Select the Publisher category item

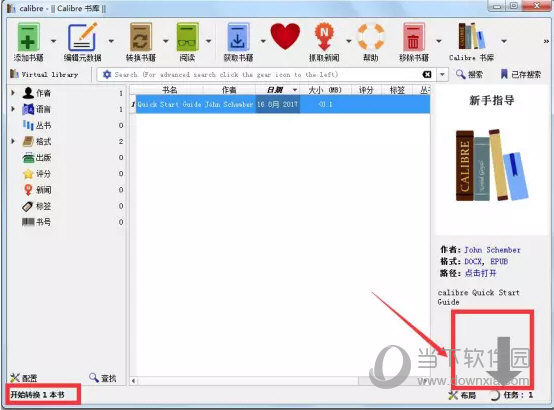pos(37,157)
